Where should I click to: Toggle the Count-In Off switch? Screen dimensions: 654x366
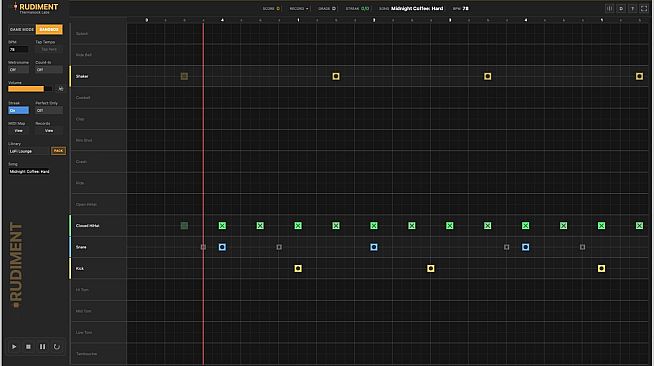tap(49, 70)
